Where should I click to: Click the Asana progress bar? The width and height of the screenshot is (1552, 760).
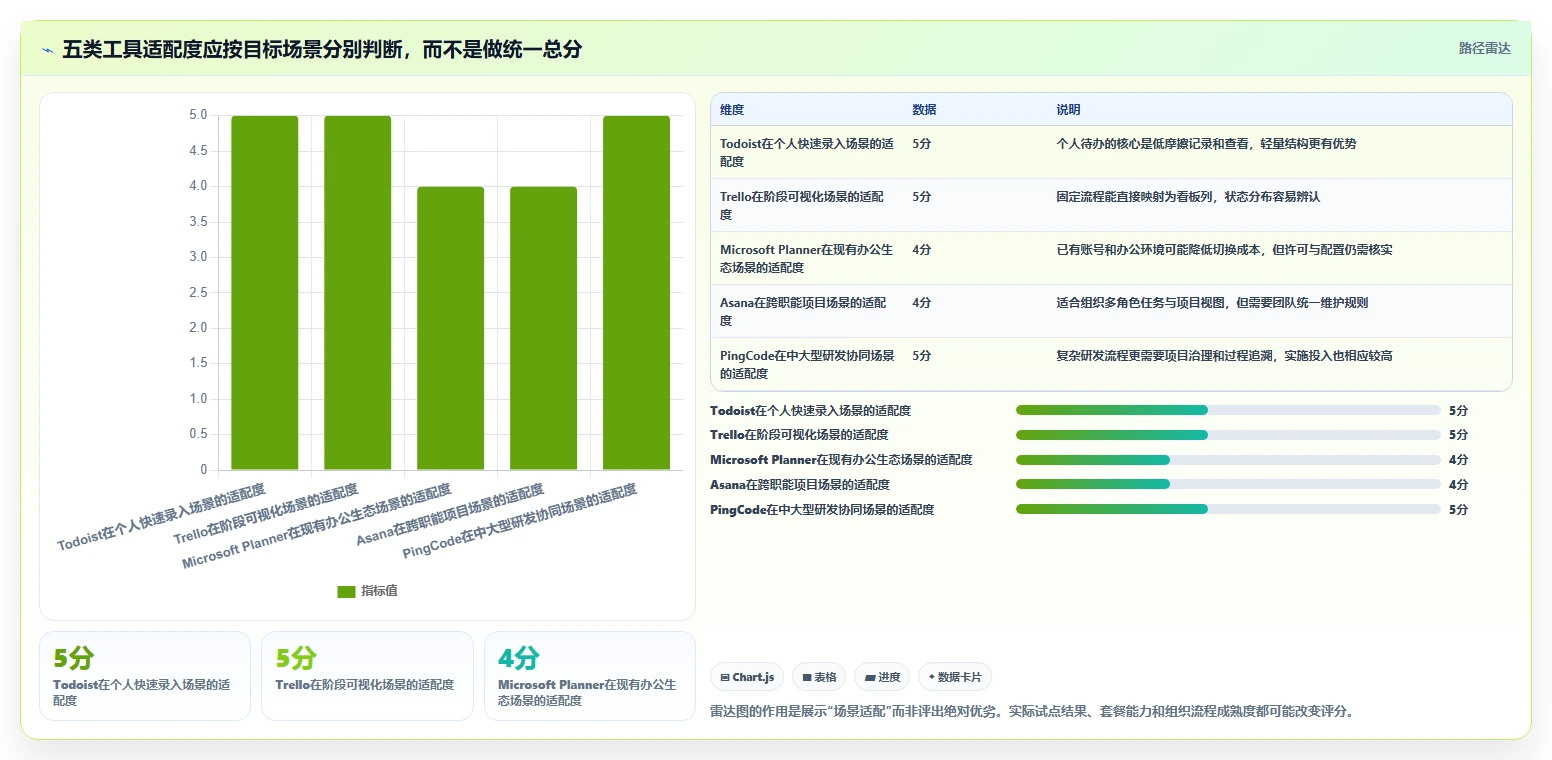pyautogui.click(x=1228, y=485)
